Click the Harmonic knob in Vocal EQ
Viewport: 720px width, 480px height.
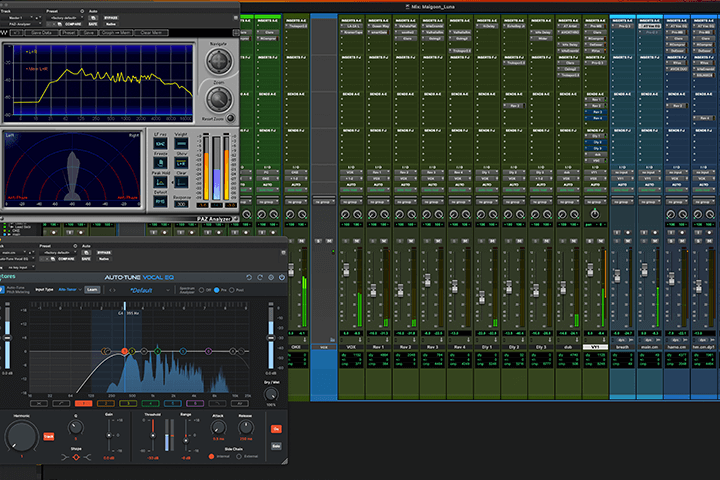(x=21, y=436)
